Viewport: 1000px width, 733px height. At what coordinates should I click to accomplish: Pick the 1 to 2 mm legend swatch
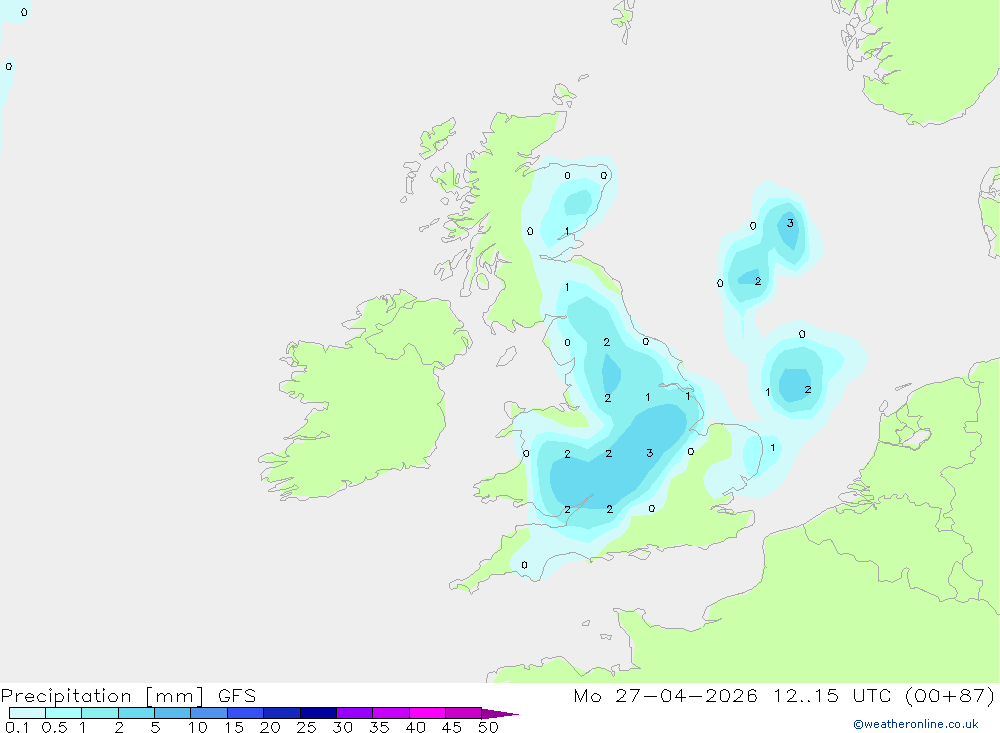point(99,713)
